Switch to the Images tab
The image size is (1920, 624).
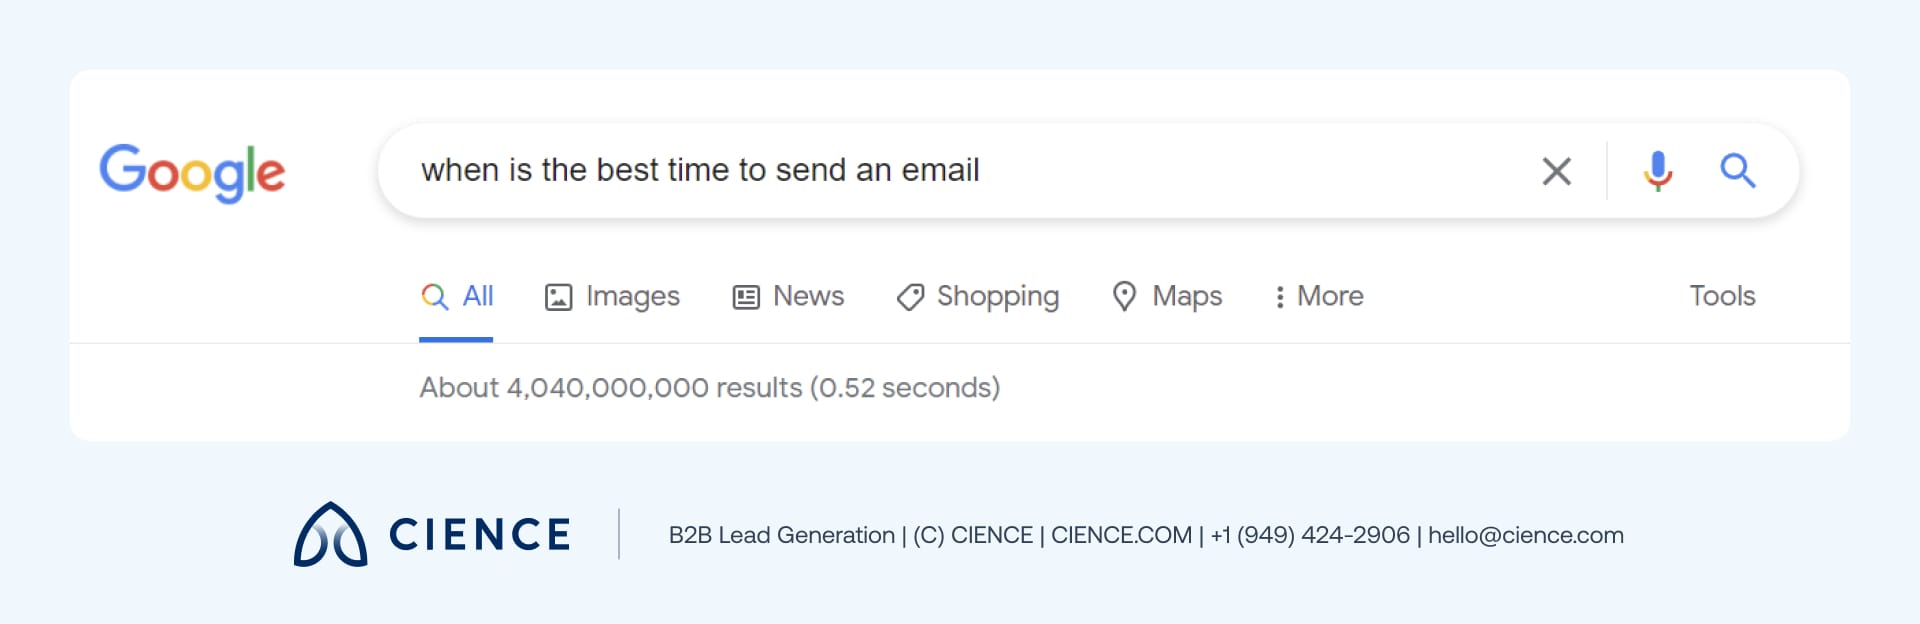coord(632,296)
